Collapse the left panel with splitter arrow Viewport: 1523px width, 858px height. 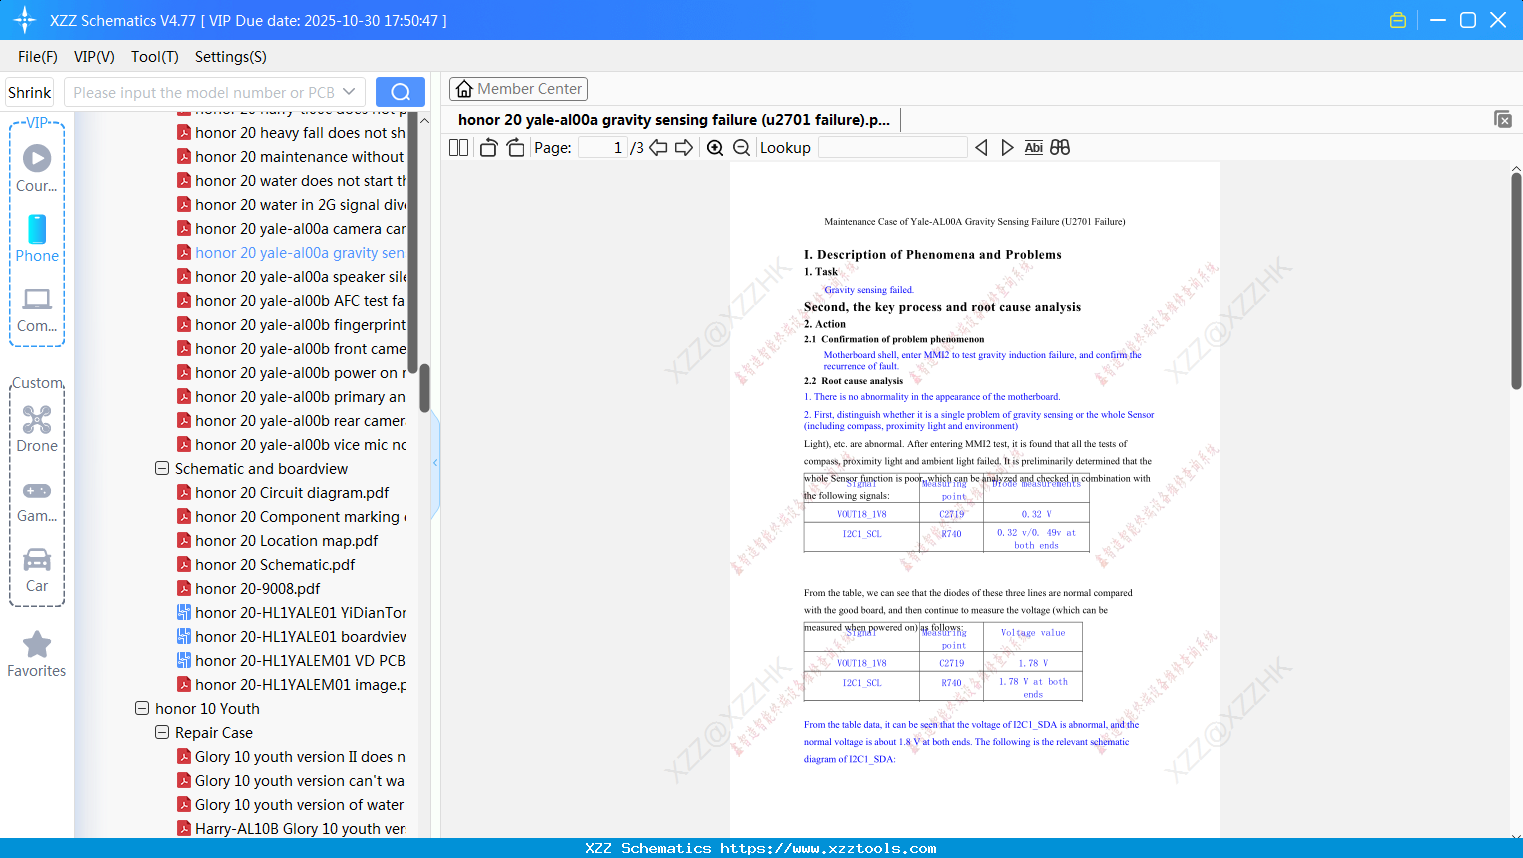(435, 463)
